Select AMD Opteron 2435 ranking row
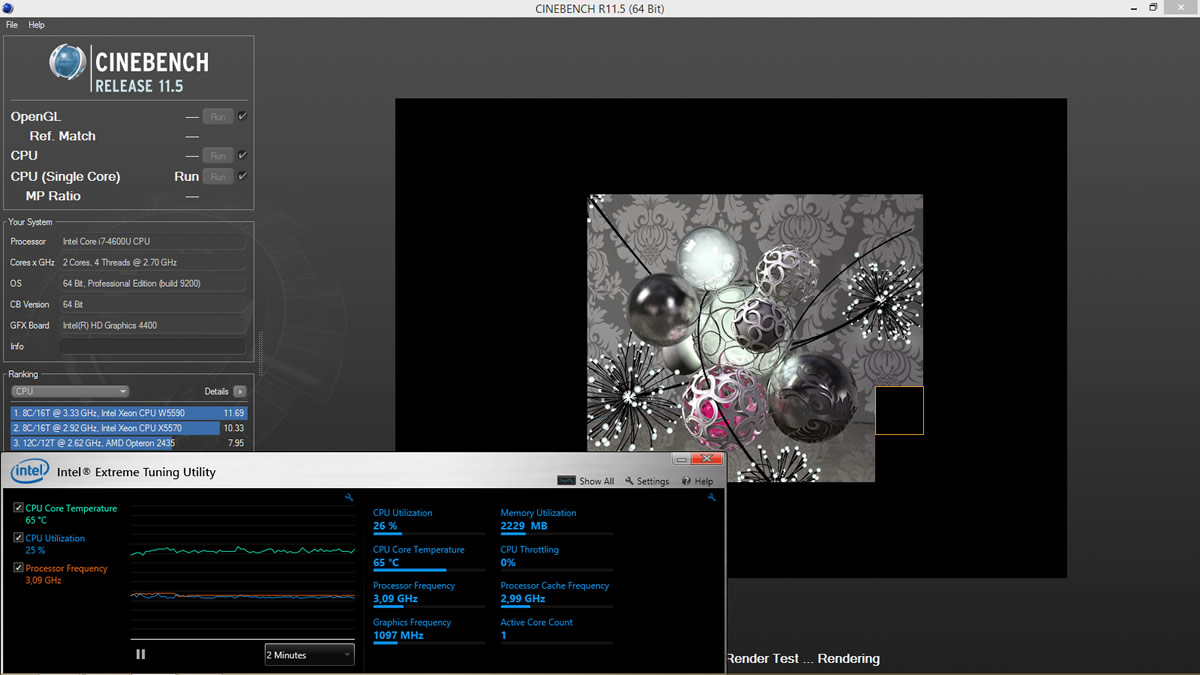The image size is (1200, 675). pos(128,442)
